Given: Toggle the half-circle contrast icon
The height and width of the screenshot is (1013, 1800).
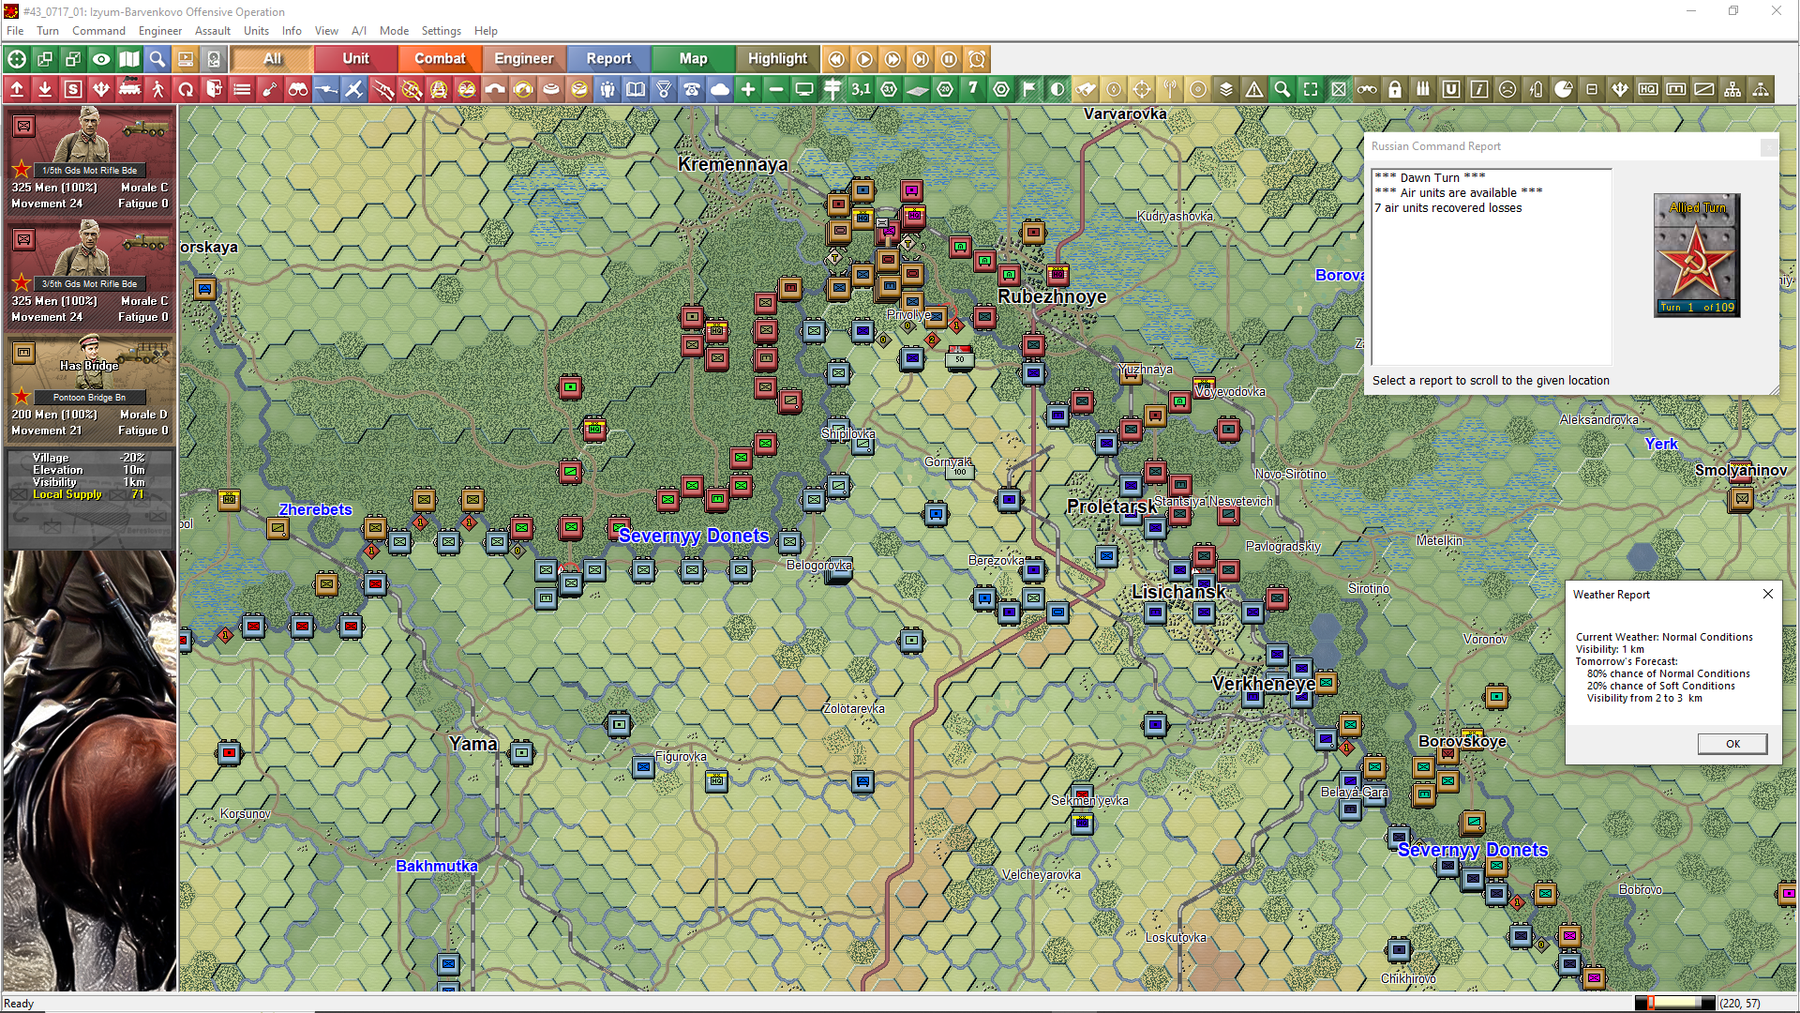Looking at the screenshot, I should [x=1057, y=90].
